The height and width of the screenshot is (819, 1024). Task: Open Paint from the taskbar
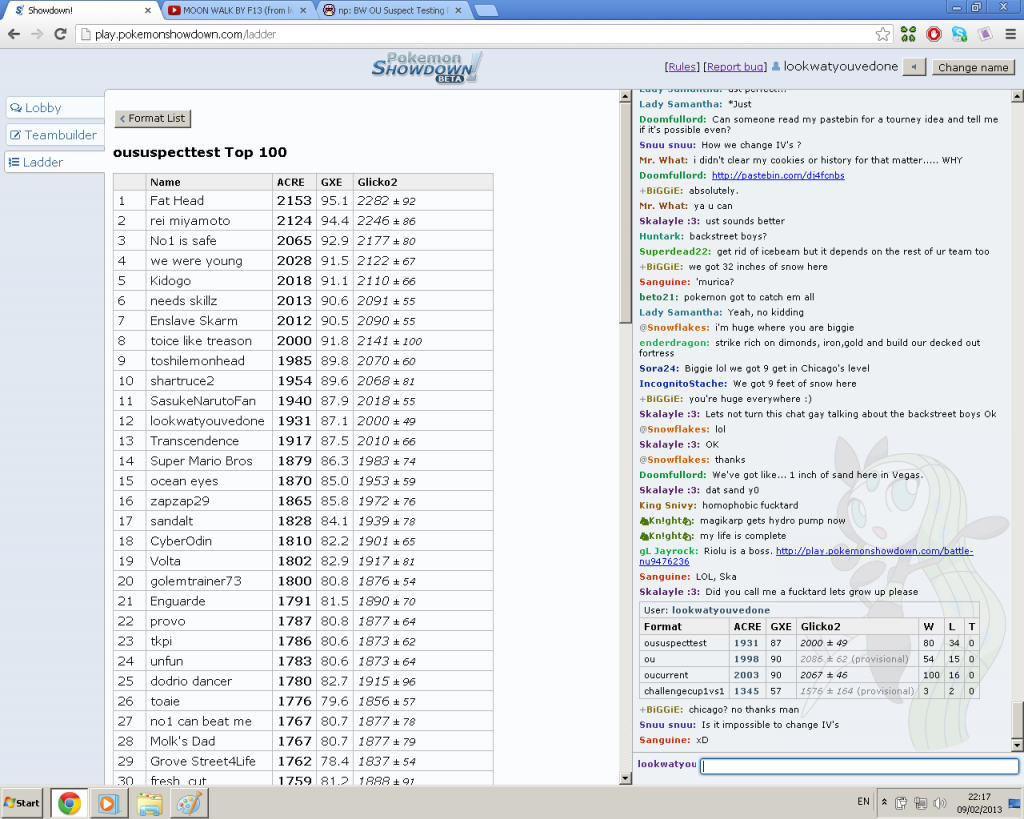click(x=188, y=802)
